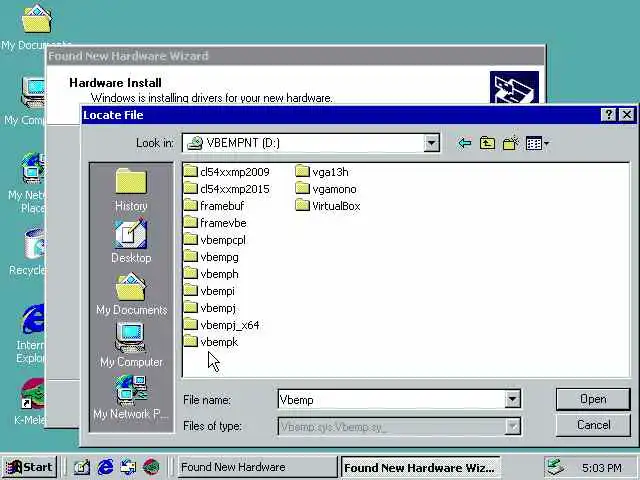Image resolution: width=640 pixels, height=480 pixels.
Task: Select the cl54xxmp2015 folder
Action: [x=227, y=189]
